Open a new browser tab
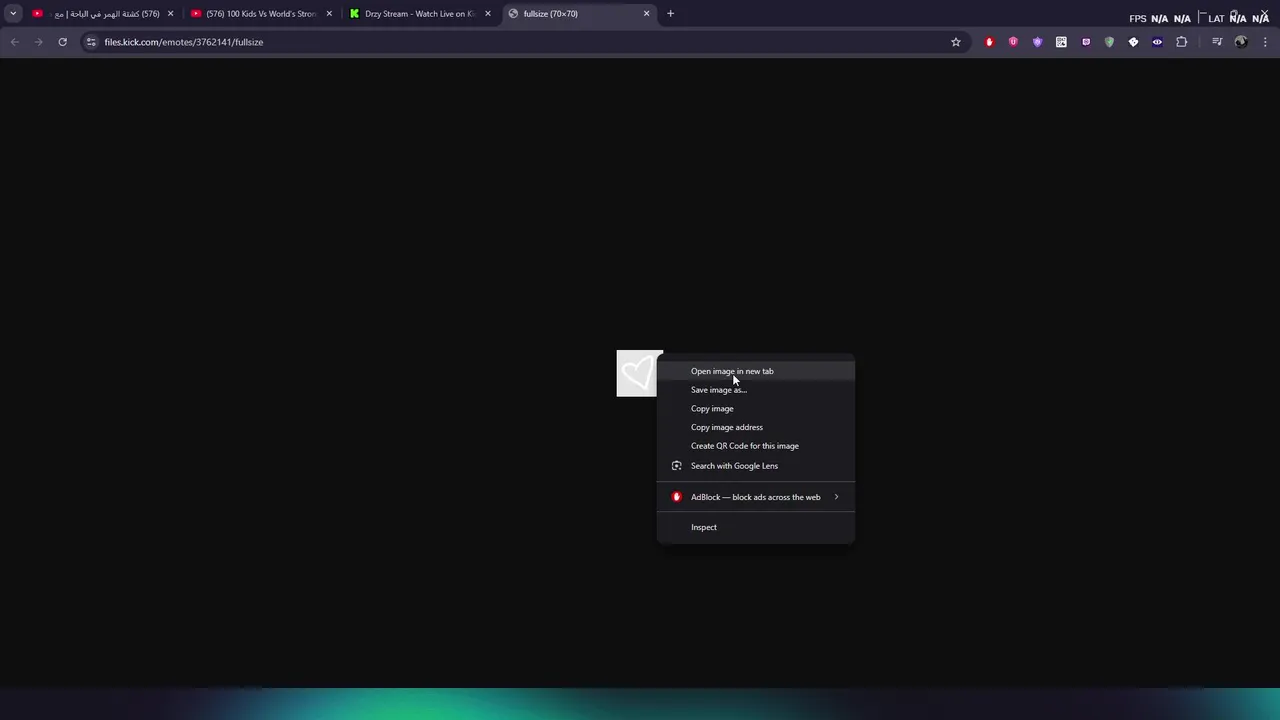This screenshot has width=1280, height=720. click(x=670, y=14)
